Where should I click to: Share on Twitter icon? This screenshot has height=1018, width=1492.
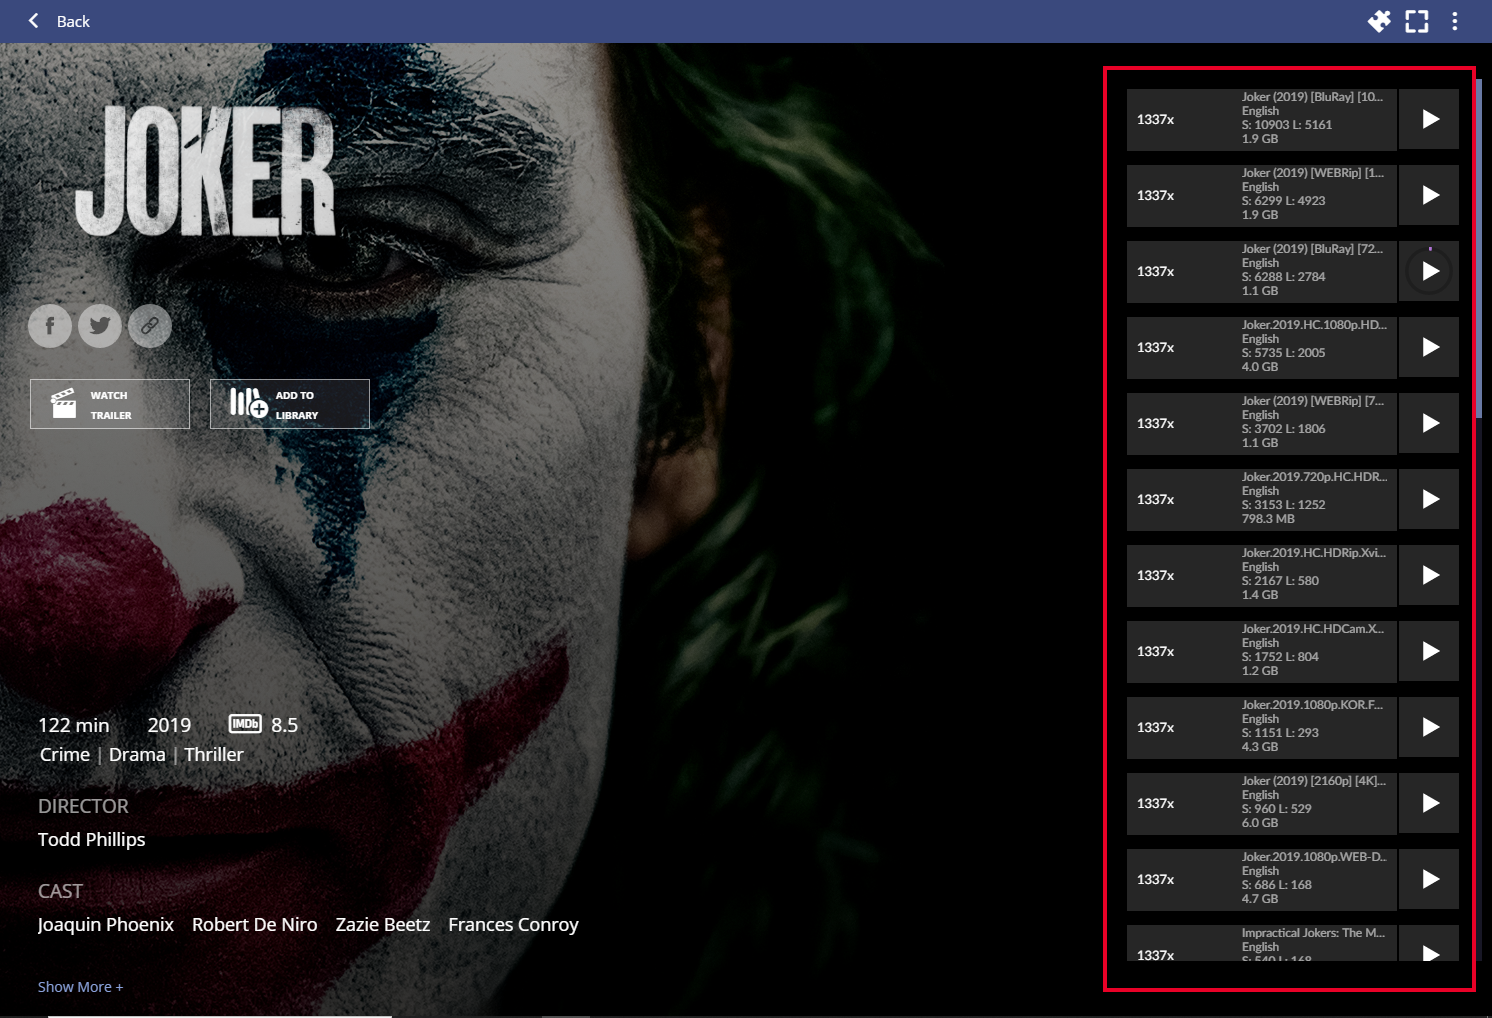coord(100,326)
